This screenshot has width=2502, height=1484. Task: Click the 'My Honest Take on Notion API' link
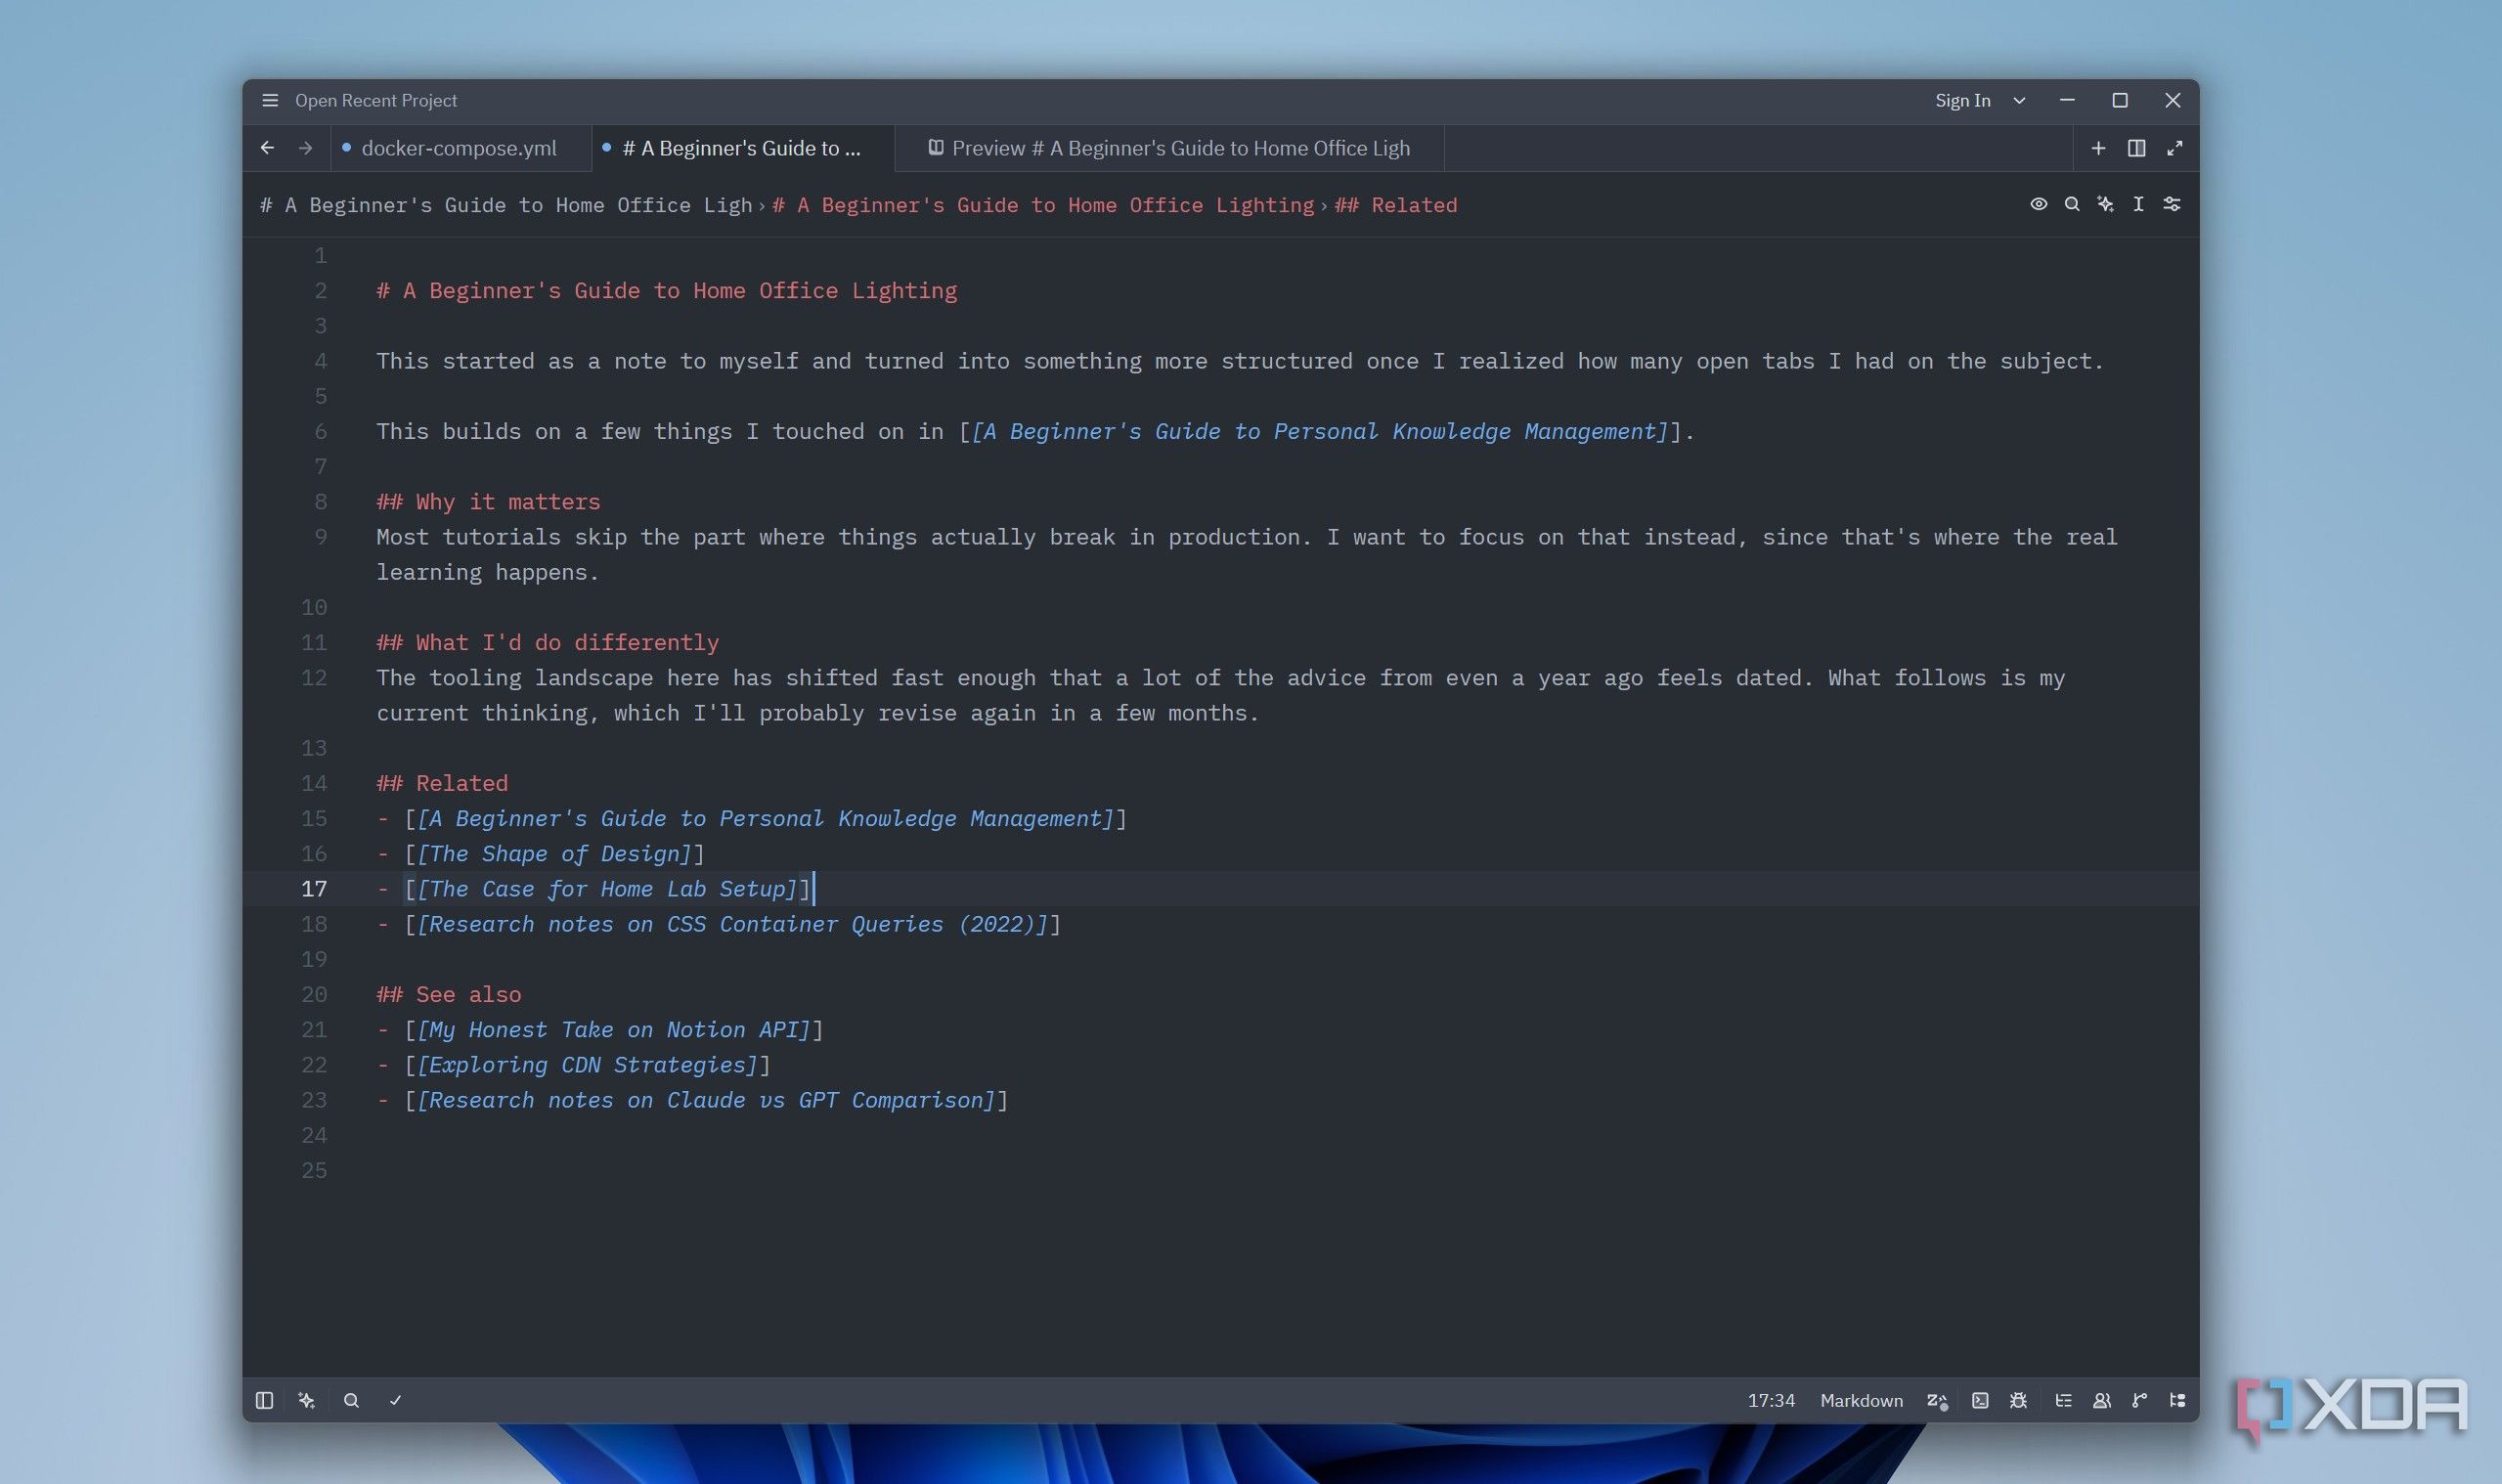pyautogui.click(x=613, y=1030)
